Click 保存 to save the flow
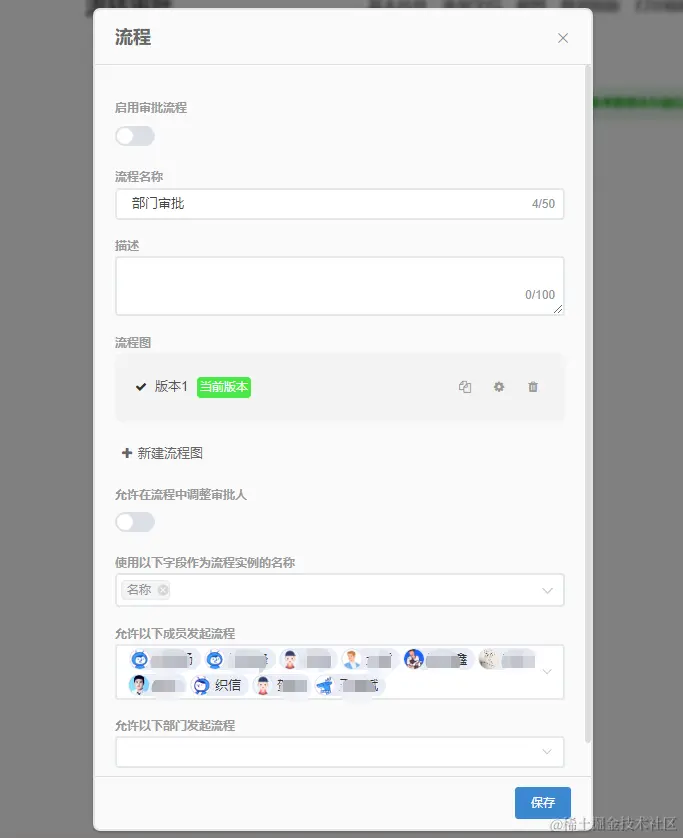The image size is (683, 838). (x=542, y=803)
